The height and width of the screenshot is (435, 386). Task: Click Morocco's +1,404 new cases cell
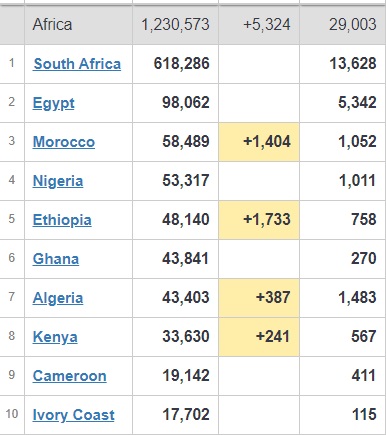click(259, 142)
